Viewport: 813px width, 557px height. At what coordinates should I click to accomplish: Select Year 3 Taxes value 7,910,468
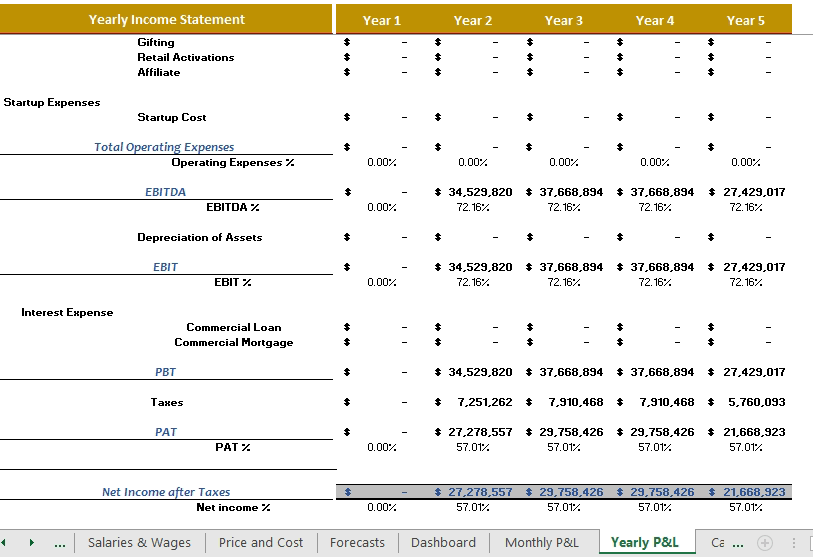click(x=576, y=402)
